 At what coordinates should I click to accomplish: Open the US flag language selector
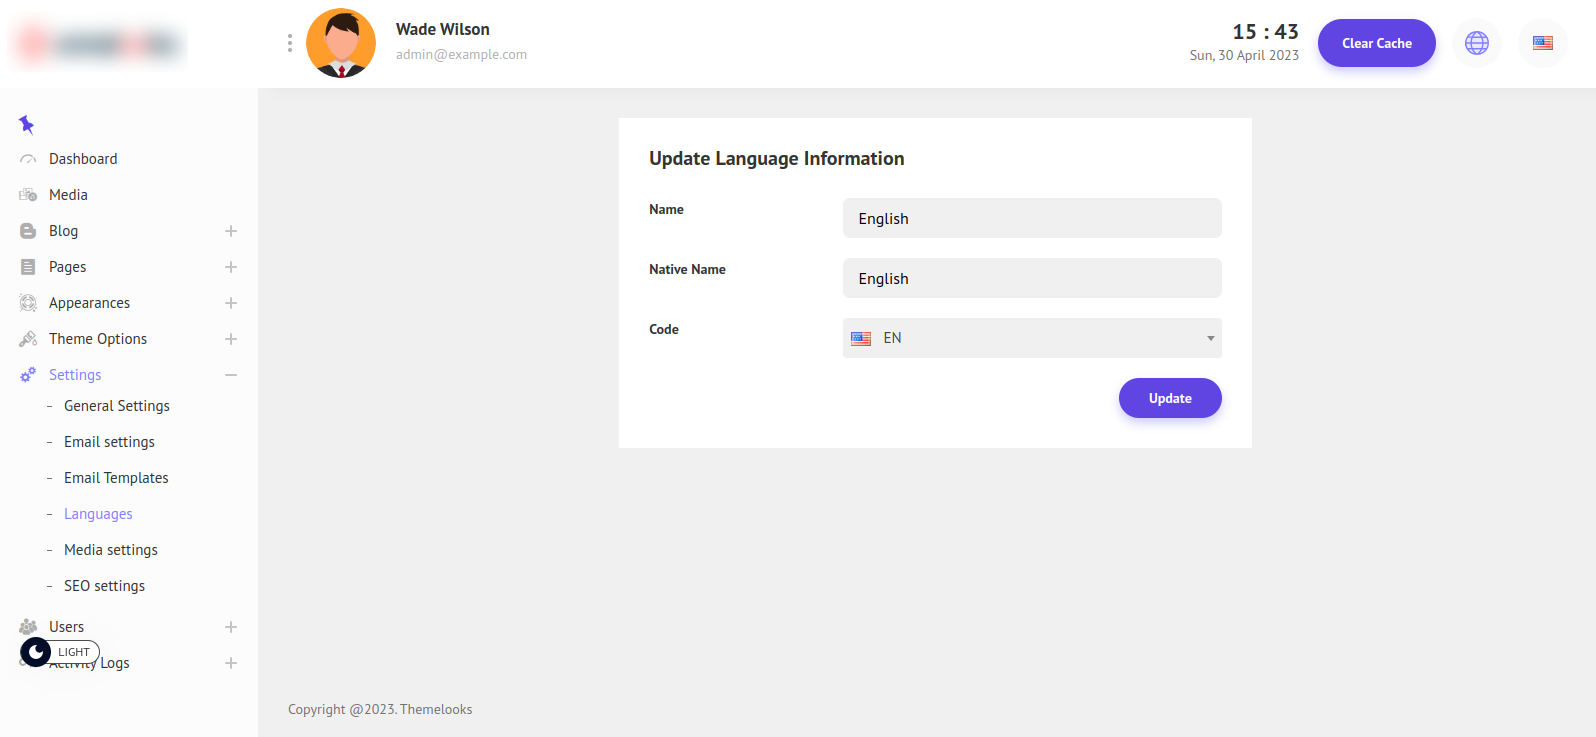(1542, 43)
